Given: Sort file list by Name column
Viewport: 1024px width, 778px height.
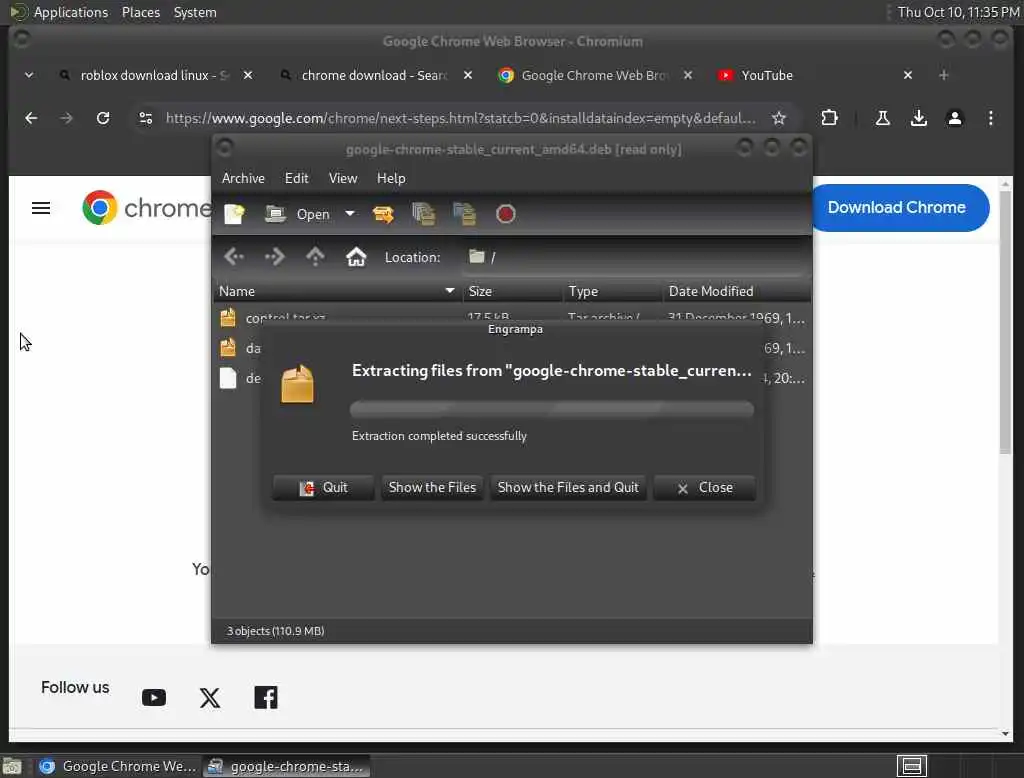Looking at the screenshot, I should click(x=338, y=291).
